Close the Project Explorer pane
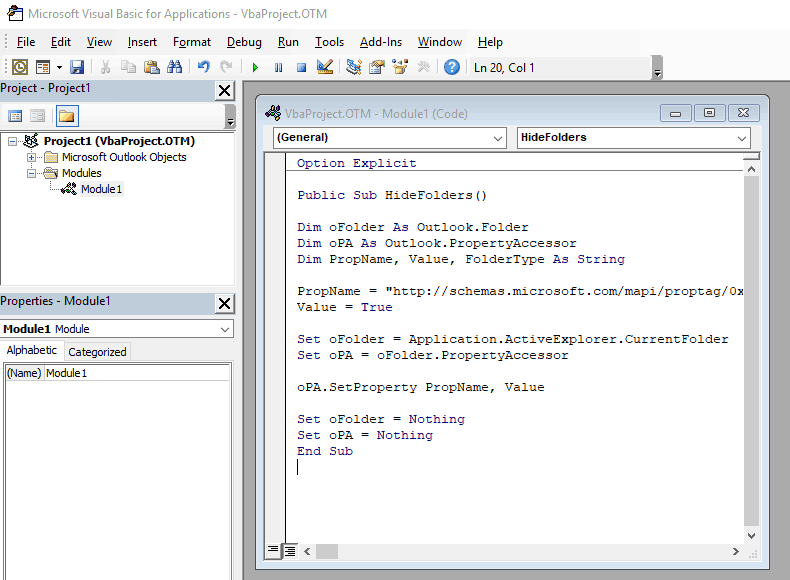790x580 pixels. [x=224, y=91]
